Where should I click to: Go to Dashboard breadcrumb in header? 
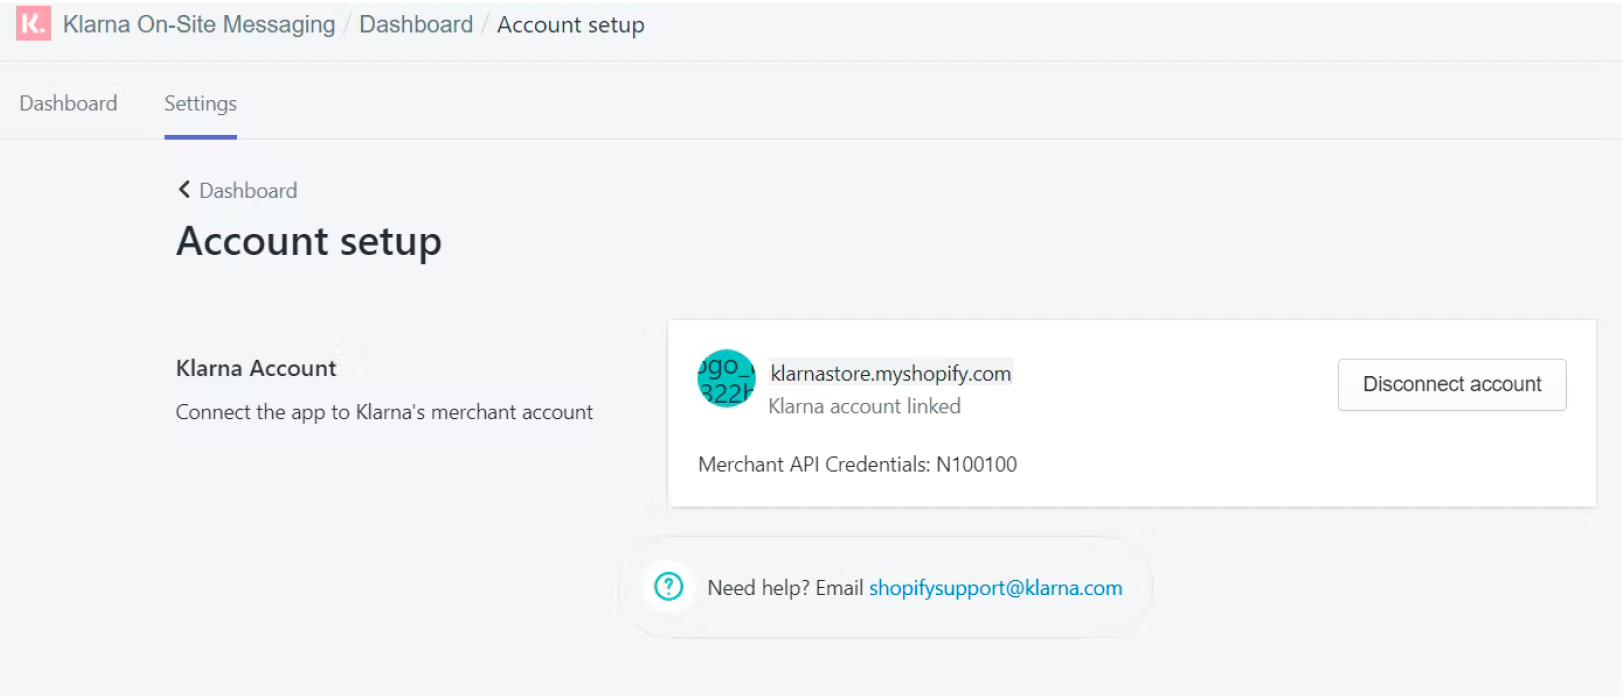click(416, 25)
